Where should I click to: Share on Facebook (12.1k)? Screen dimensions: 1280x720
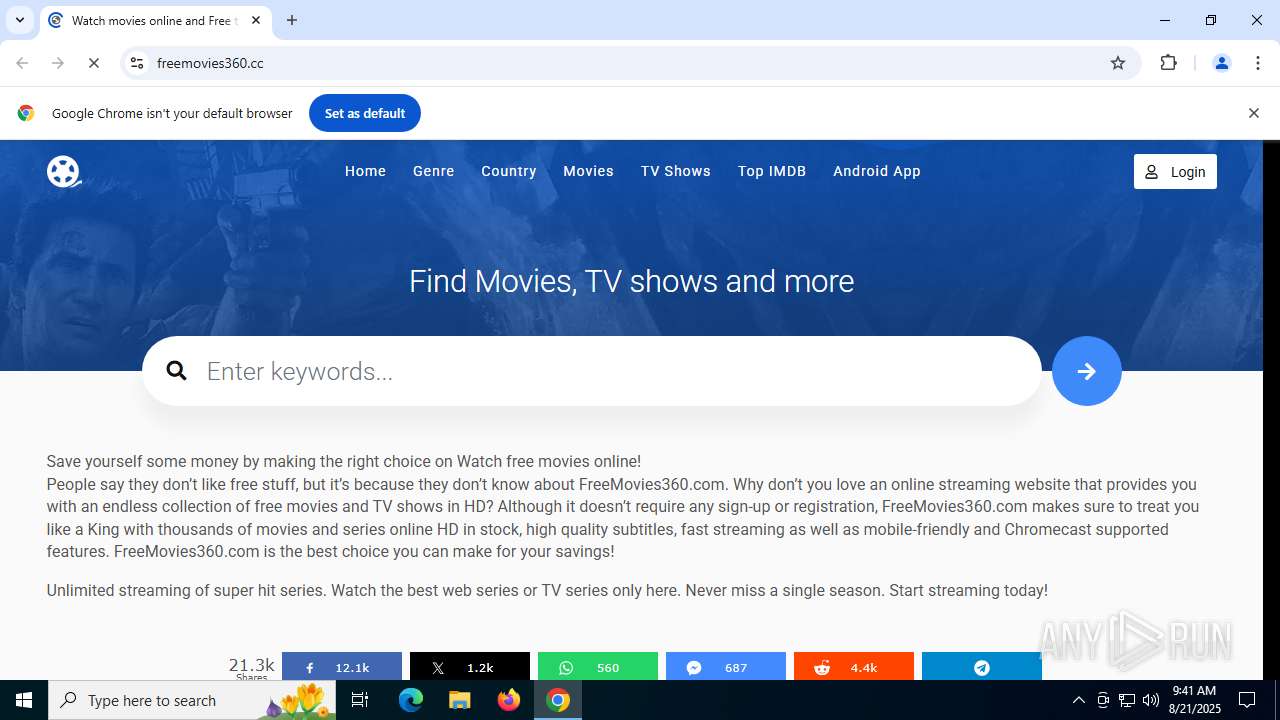[x=341, y=667]
